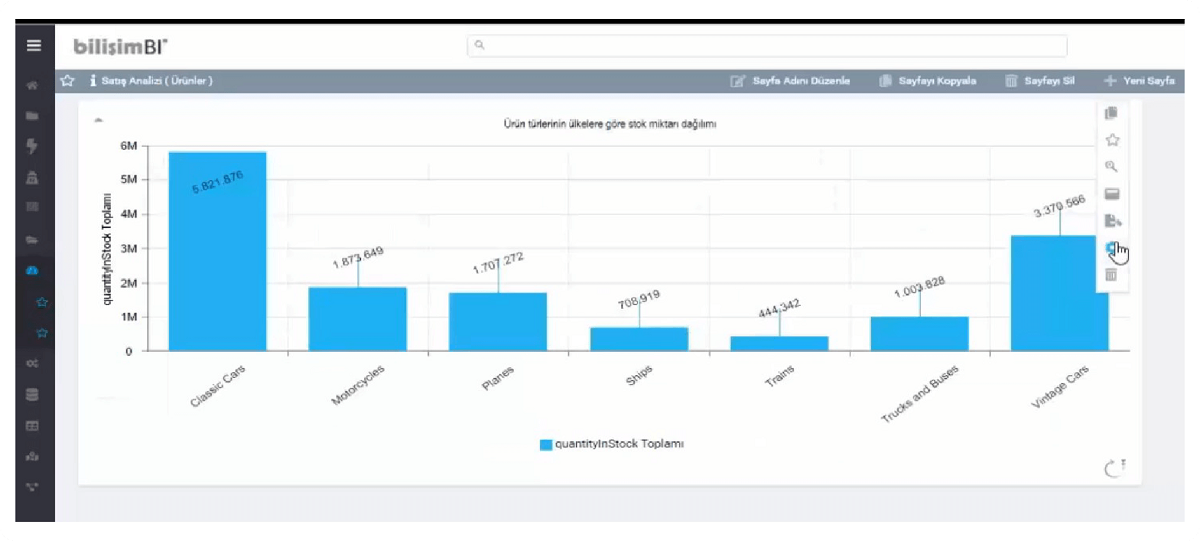
Task: Click the trash icon in chart toolbar
Action: (1111, 275)
